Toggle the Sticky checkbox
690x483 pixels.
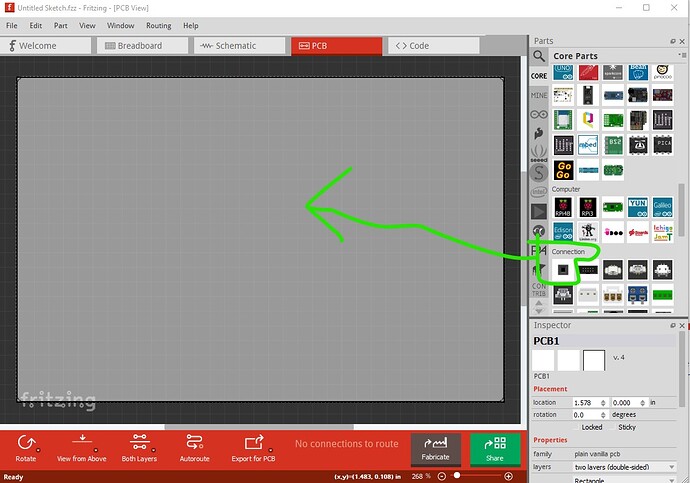613,427
